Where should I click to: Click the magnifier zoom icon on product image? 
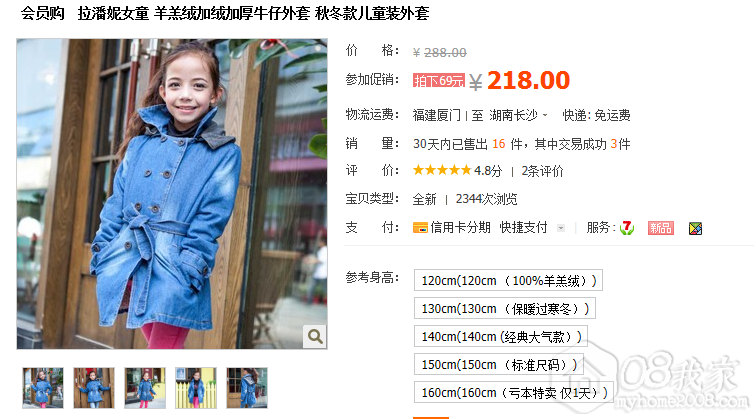(x=315, y=336)
